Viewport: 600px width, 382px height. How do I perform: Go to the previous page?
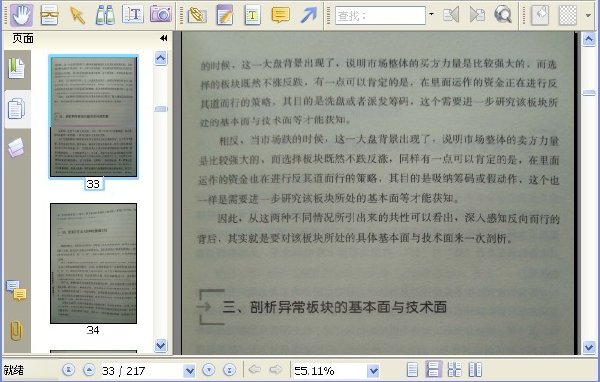click(x=89, y=370)
